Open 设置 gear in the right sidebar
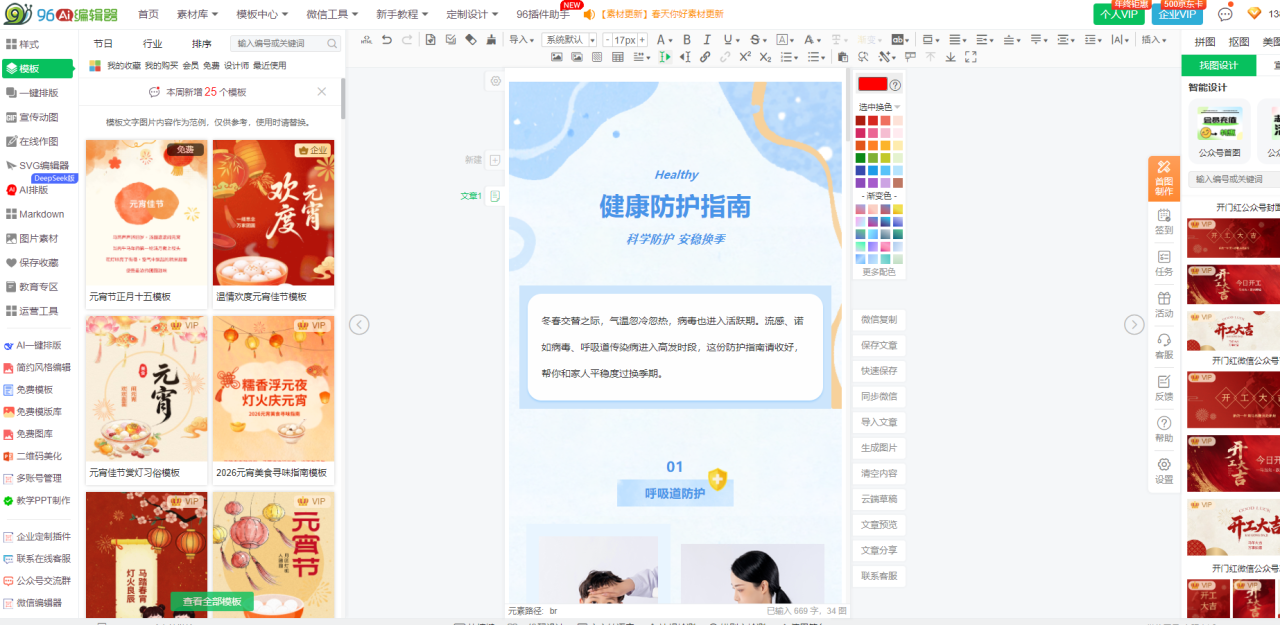1280x625 pixels. (x=1164, y=470)
